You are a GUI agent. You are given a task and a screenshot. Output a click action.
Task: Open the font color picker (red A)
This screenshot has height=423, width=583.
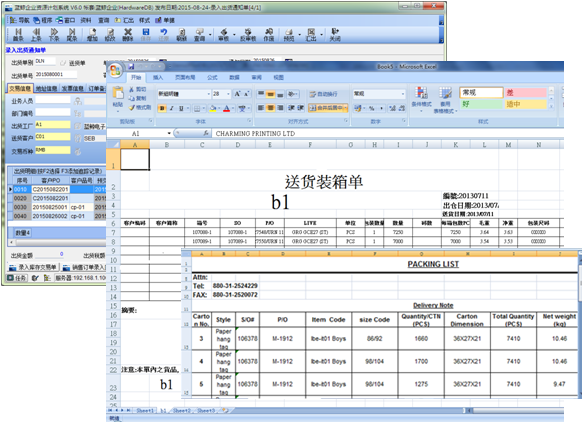coord(233,108)
